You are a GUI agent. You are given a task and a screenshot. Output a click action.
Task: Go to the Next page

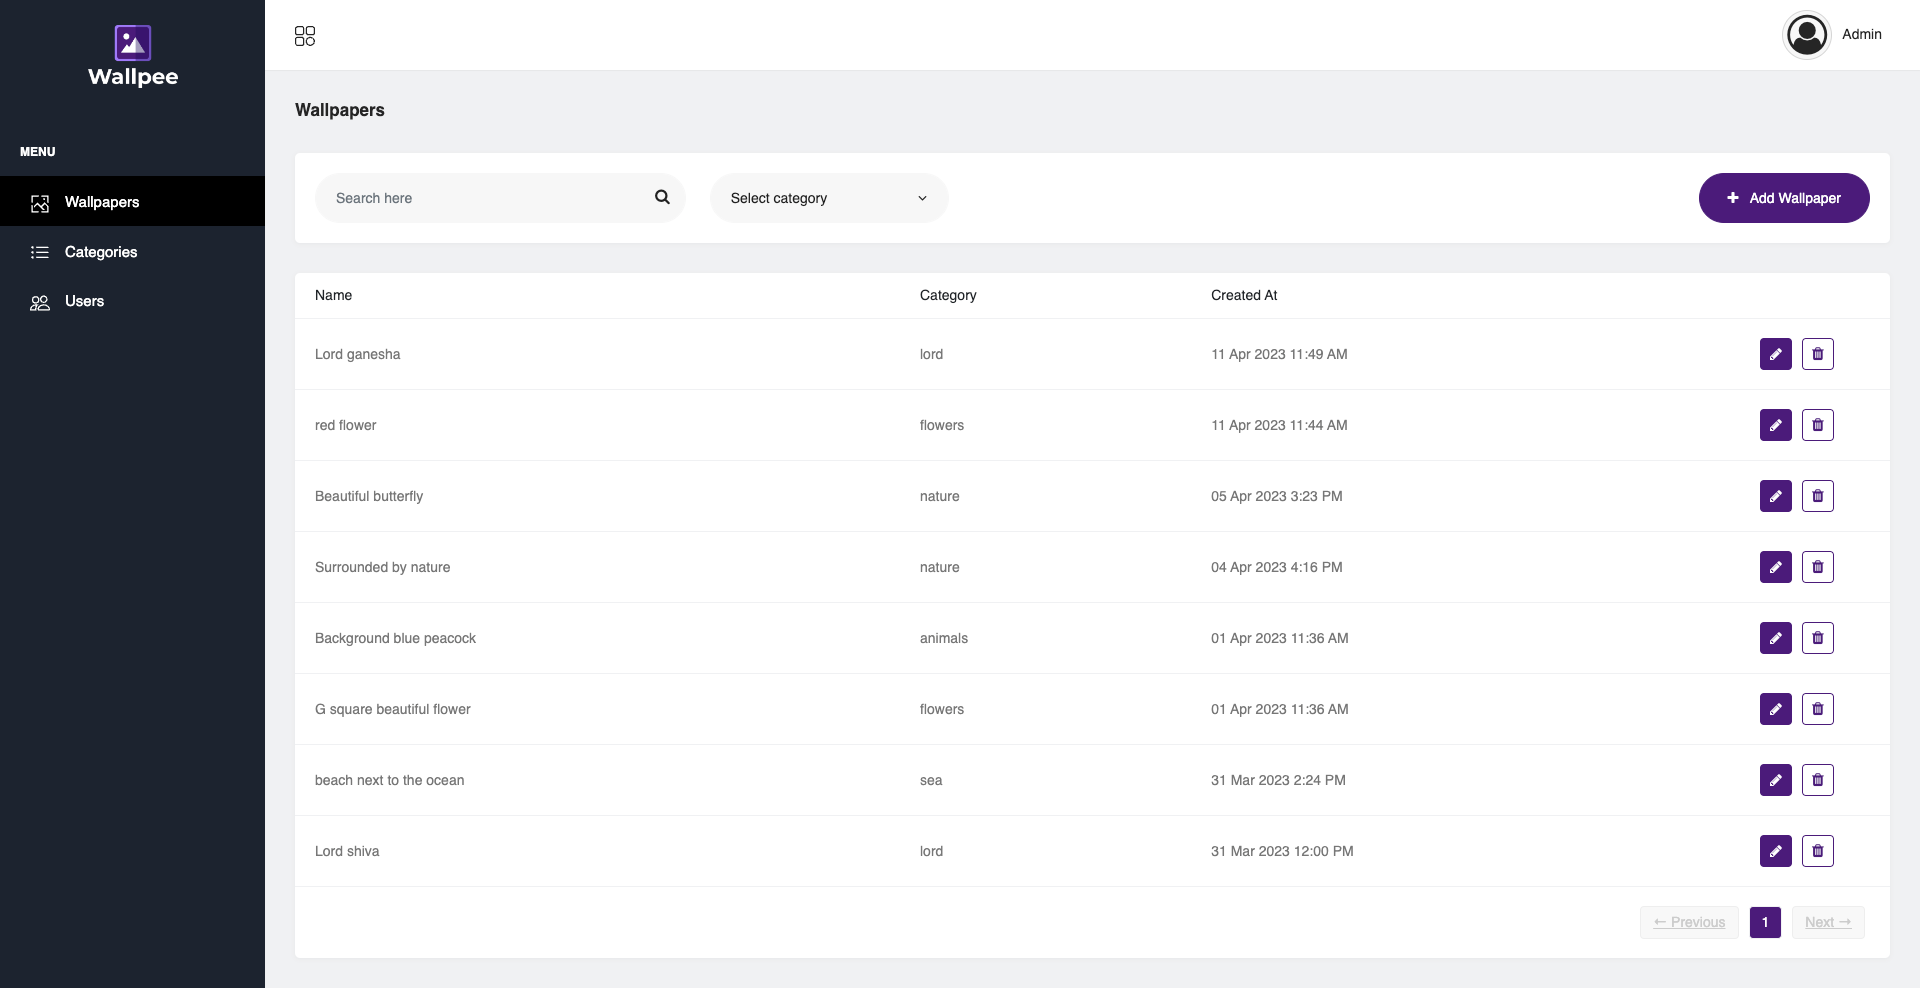click(1827, 922)
